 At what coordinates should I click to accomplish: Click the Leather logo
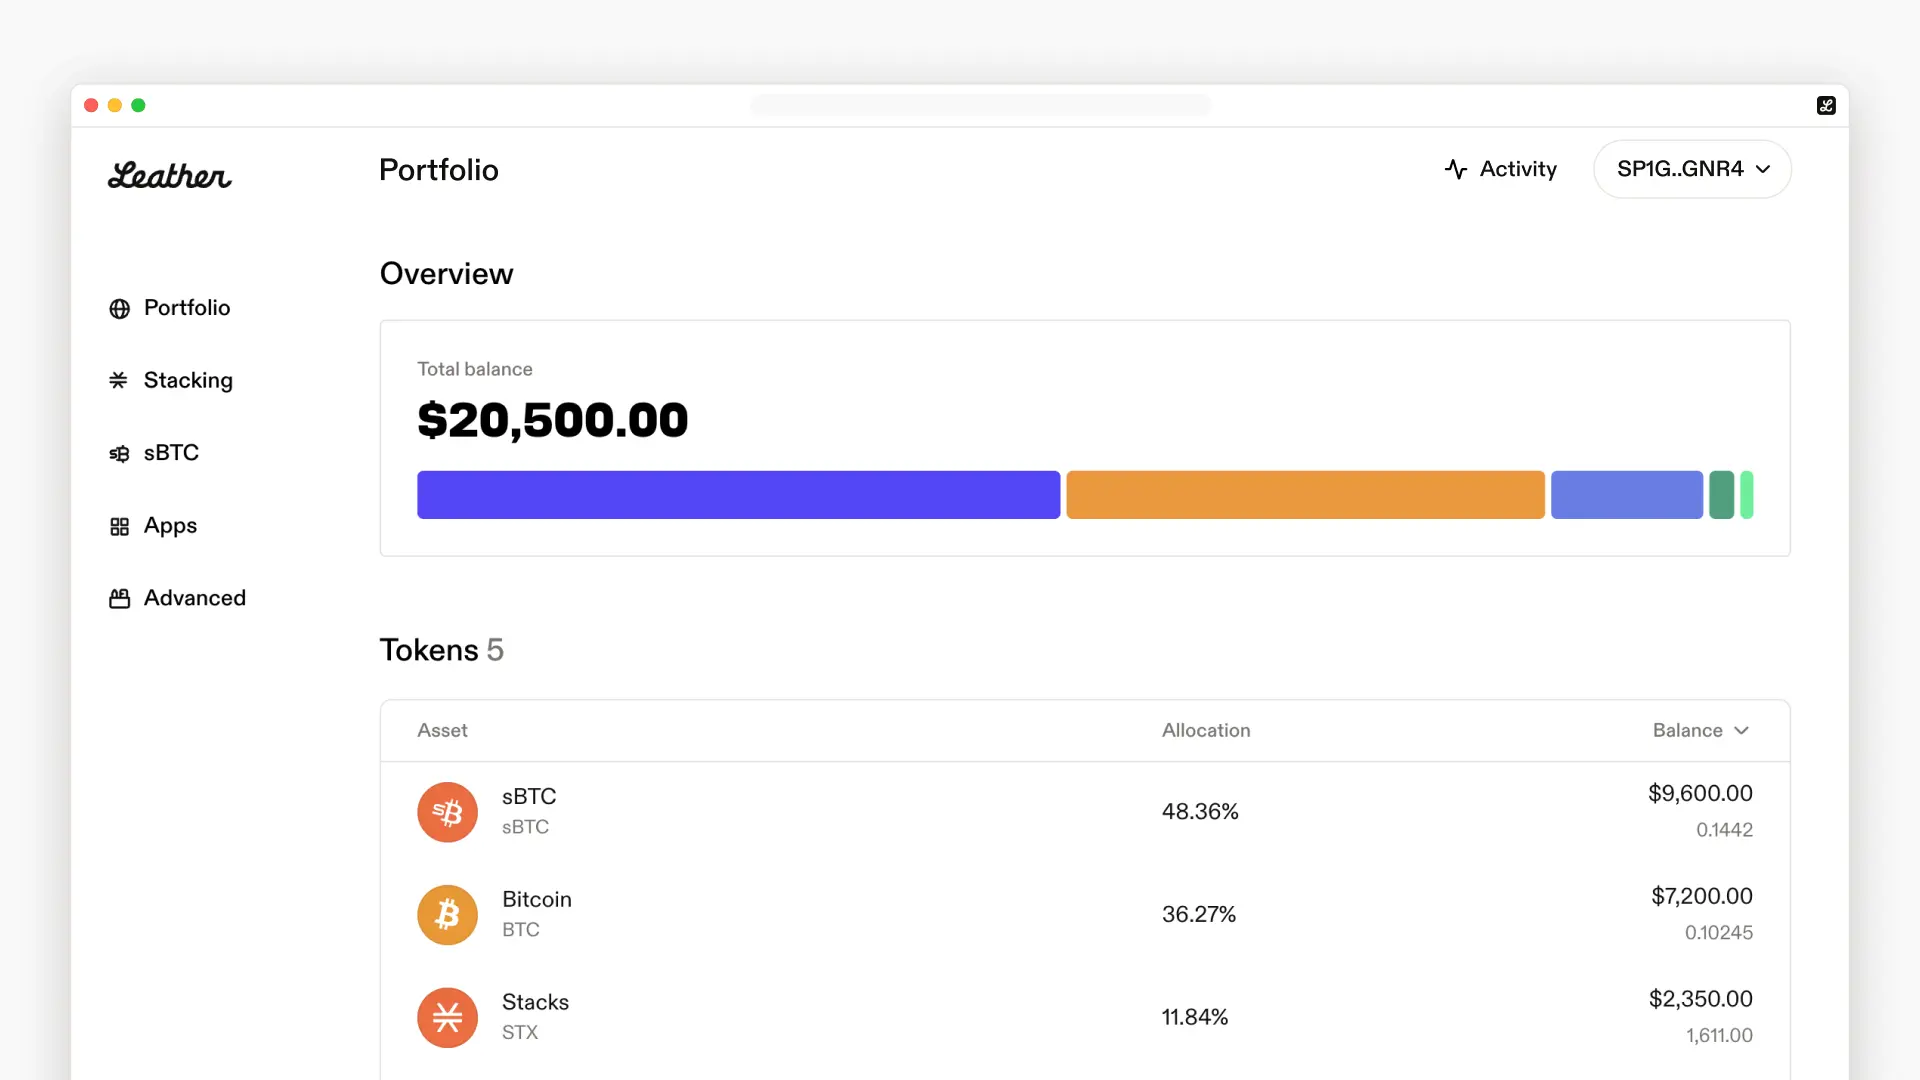169,175
